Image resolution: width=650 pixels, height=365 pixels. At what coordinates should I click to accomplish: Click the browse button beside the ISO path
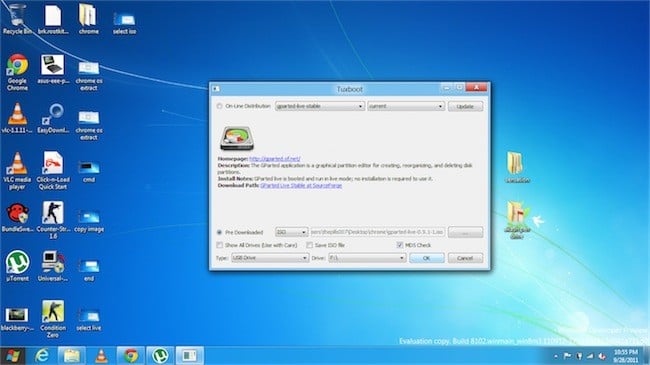(x=465, y=232)
